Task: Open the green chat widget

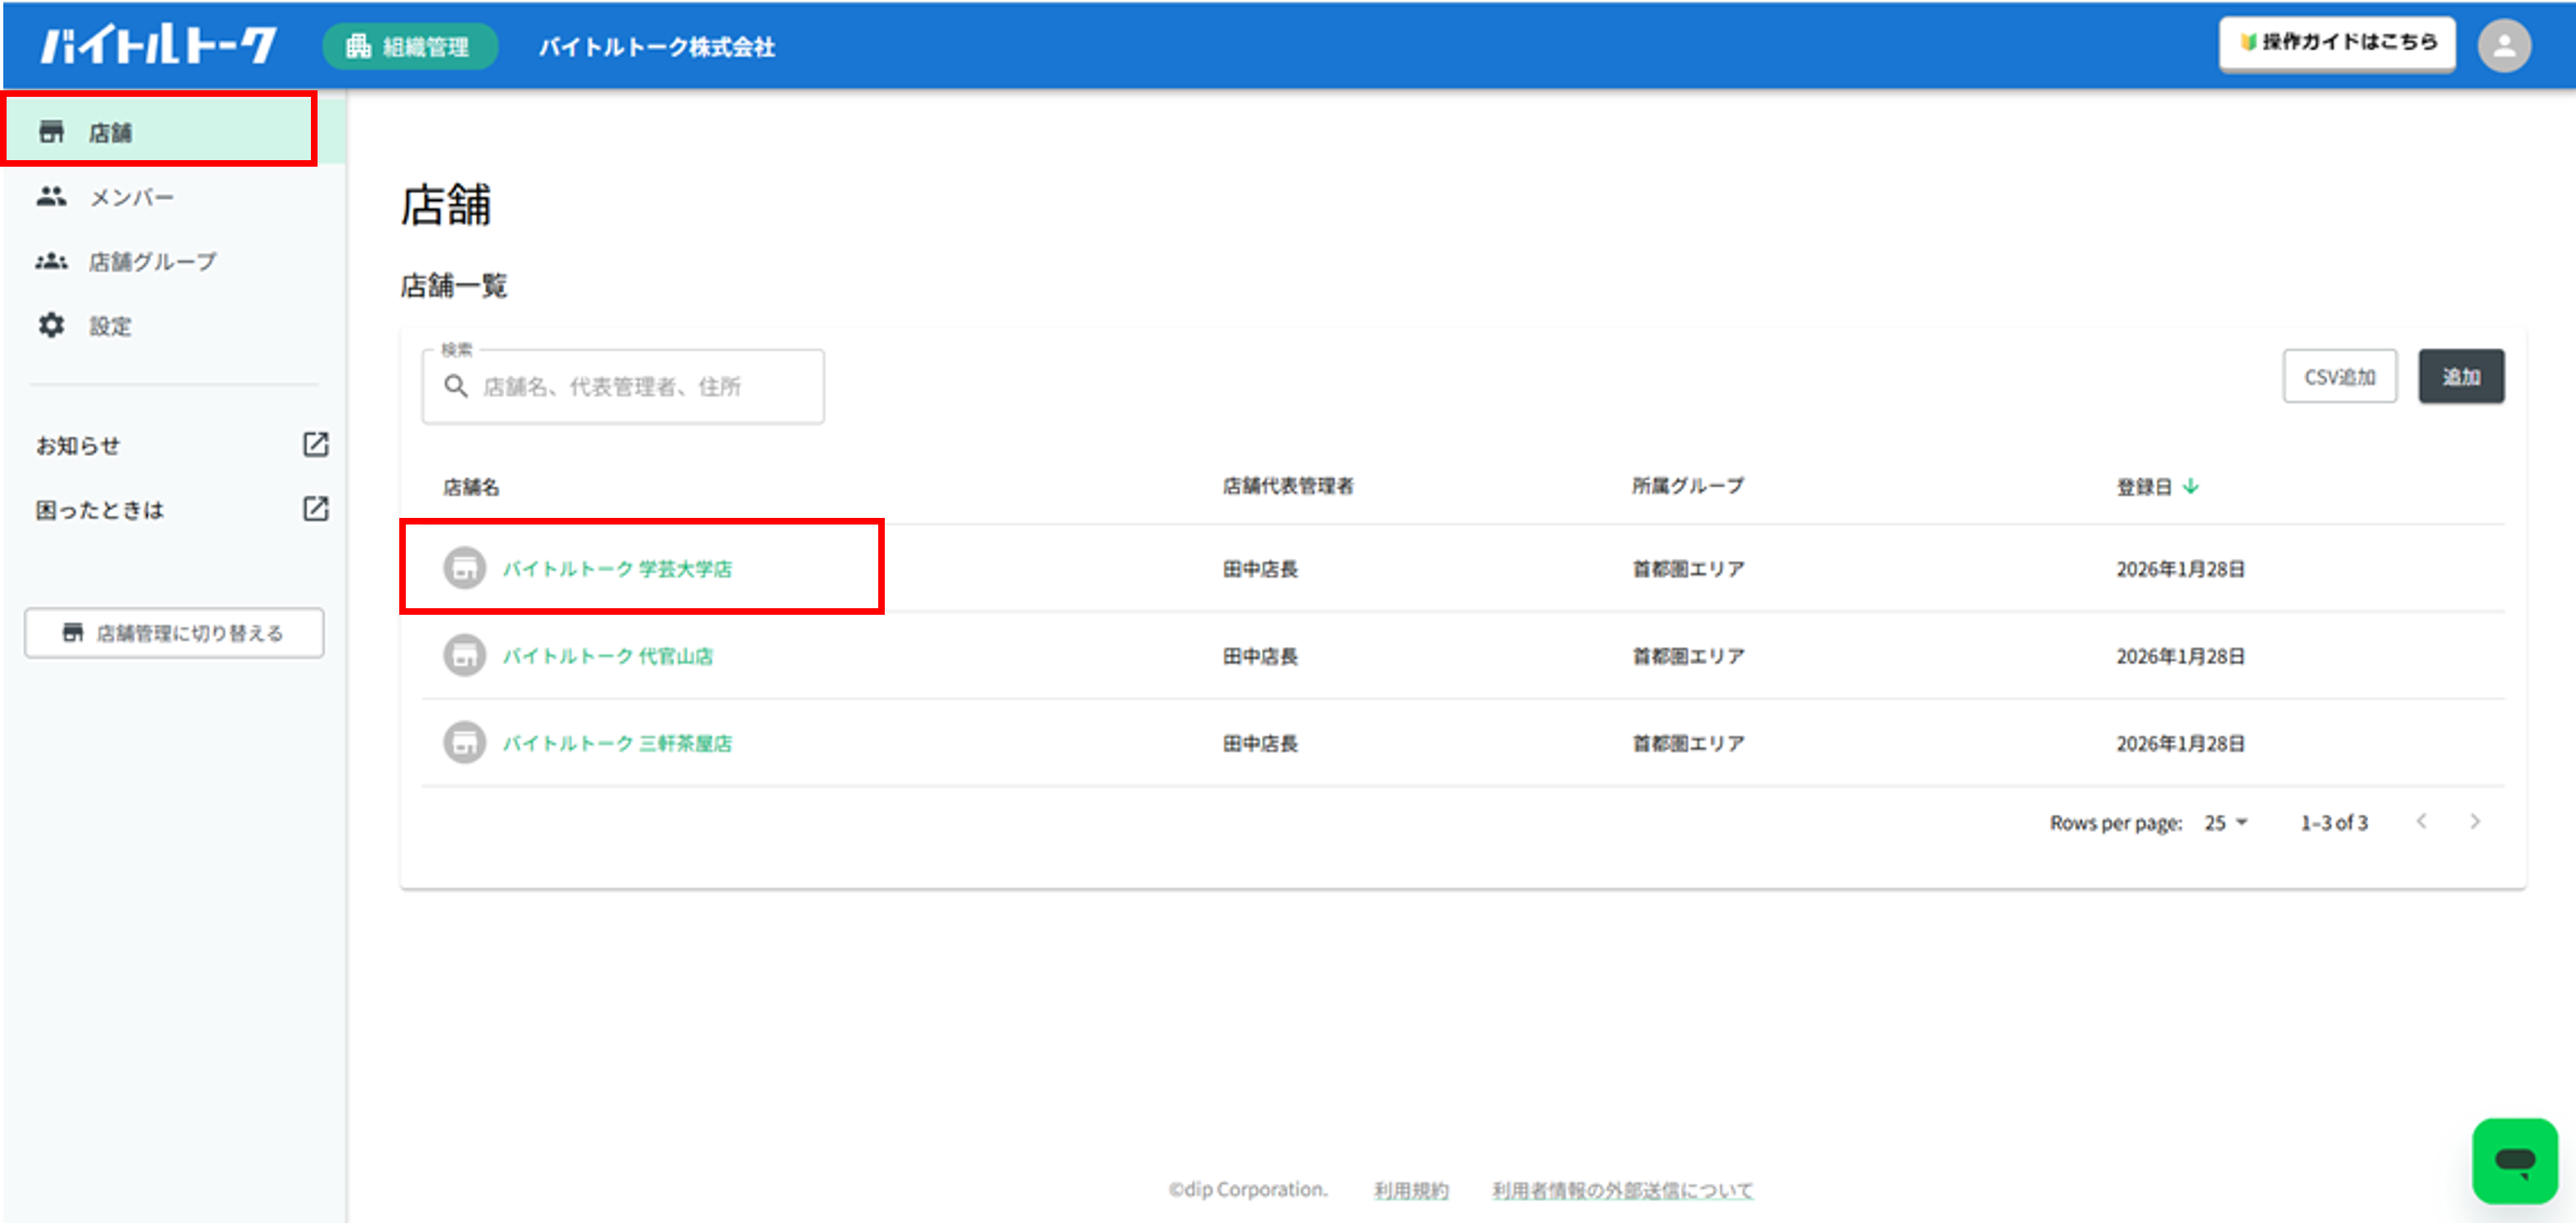Action: click(x=2514, y=1160)
